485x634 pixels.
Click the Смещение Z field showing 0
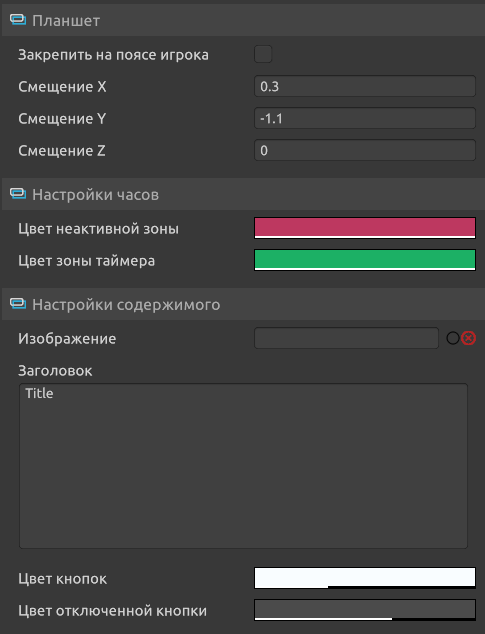click(365, 150)
